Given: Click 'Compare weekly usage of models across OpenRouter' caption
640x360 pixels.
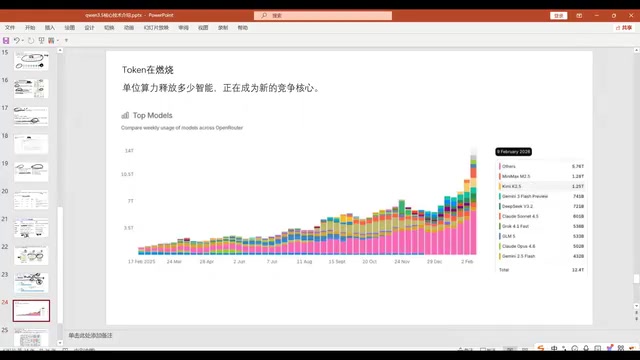Looking at the screenshot, I should pyautogui.click(x=182, y=128).
